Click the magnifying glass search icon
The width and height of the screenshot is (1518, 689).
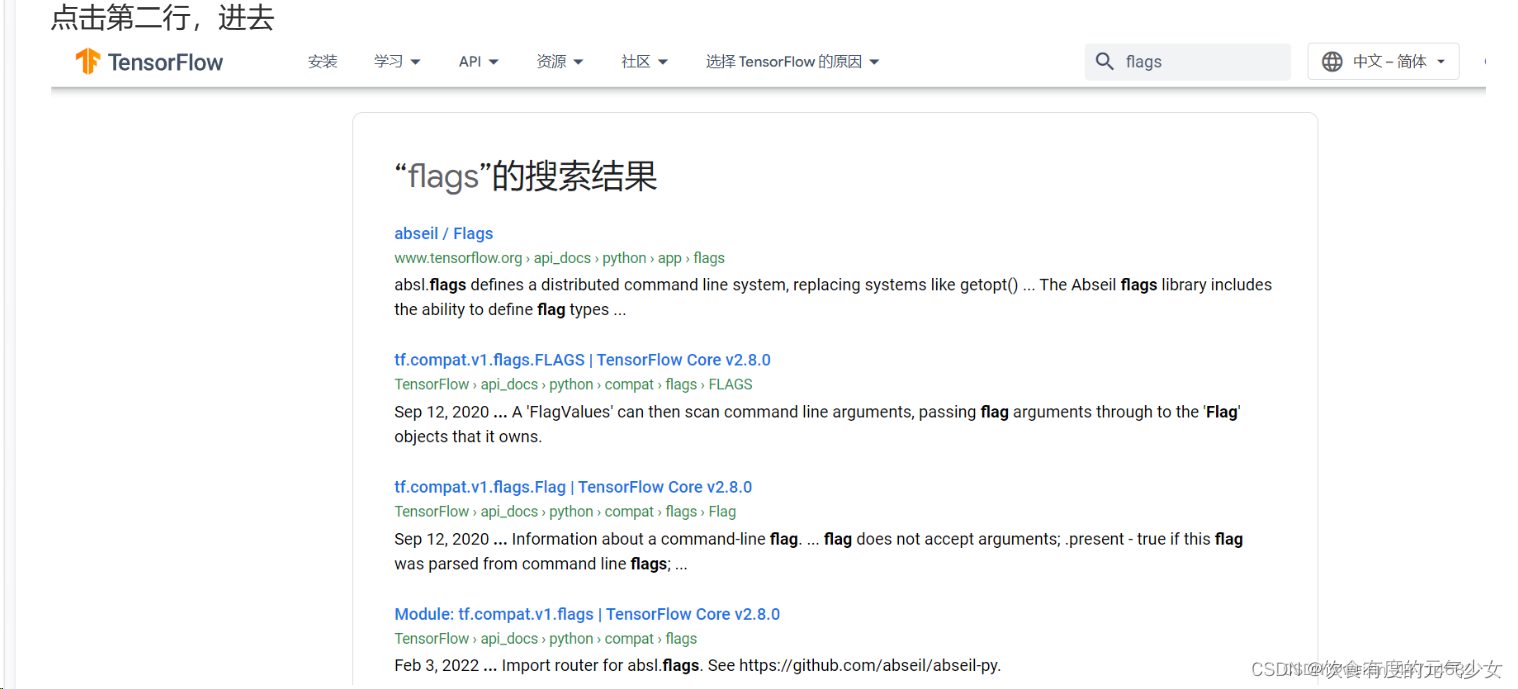[1104, 61]
